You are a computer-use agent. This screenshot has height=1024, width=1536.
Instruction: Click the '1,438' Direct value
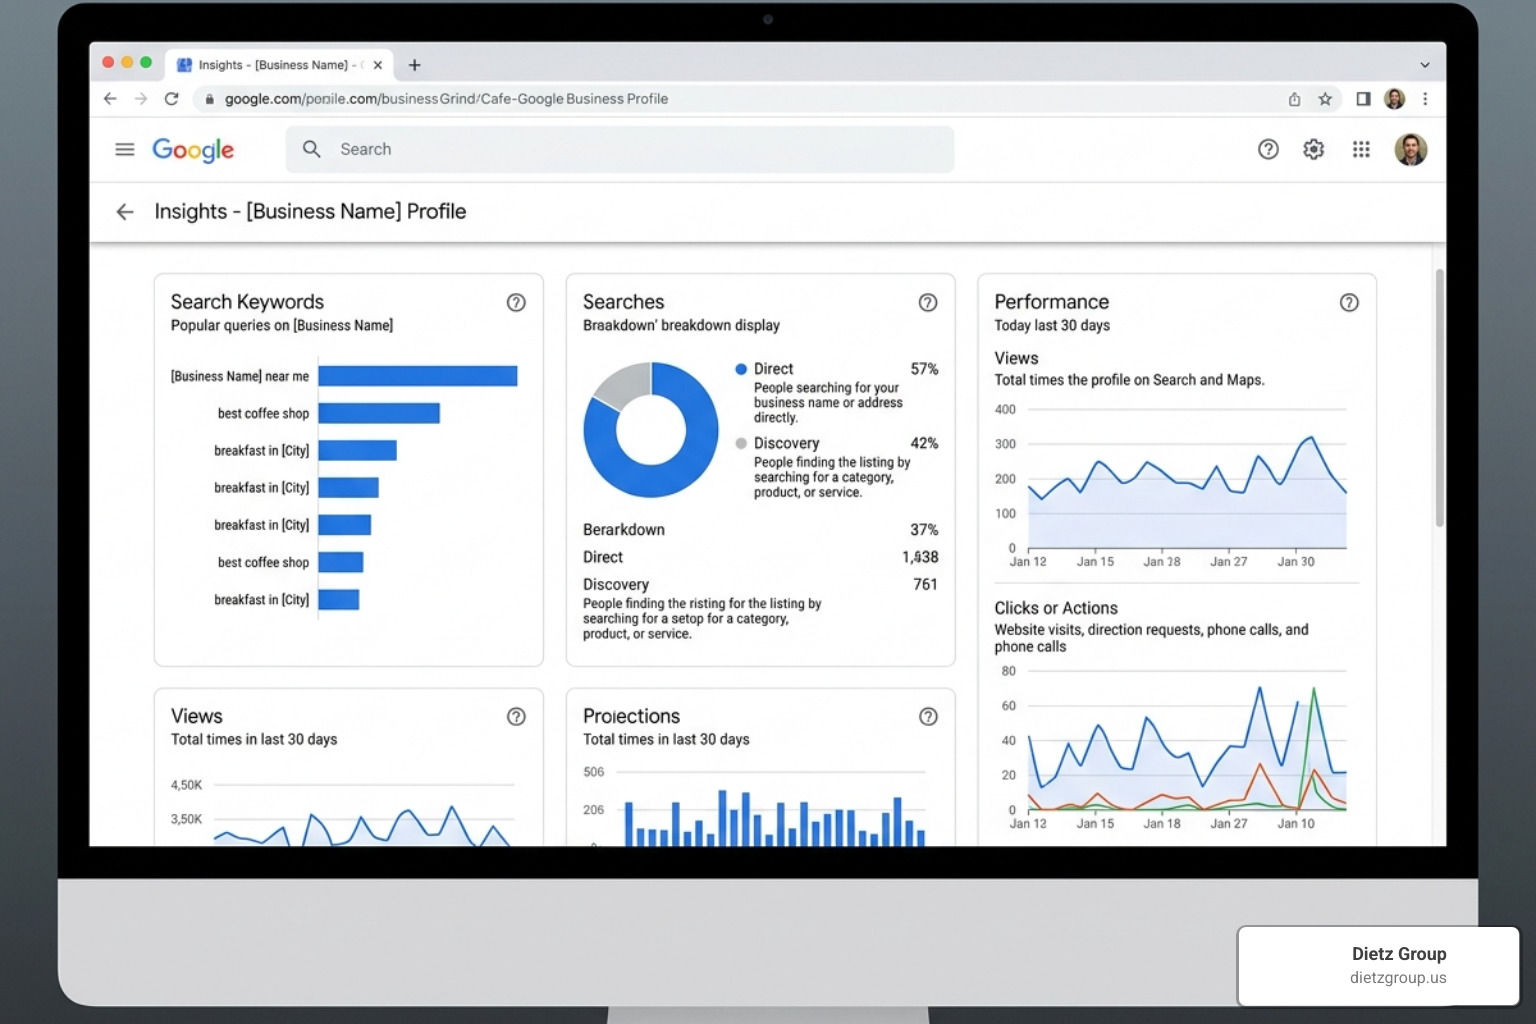click(x=920, y=557)
